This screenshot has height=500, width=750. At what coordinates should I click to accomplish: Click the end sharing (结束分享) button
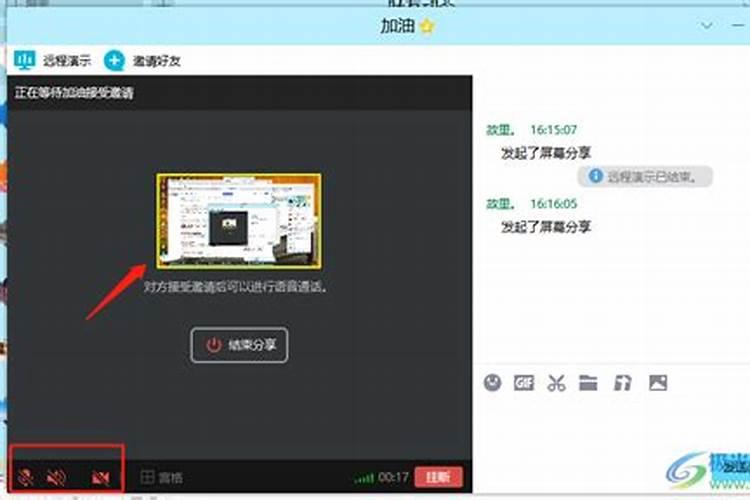click(x=239, y=345)
